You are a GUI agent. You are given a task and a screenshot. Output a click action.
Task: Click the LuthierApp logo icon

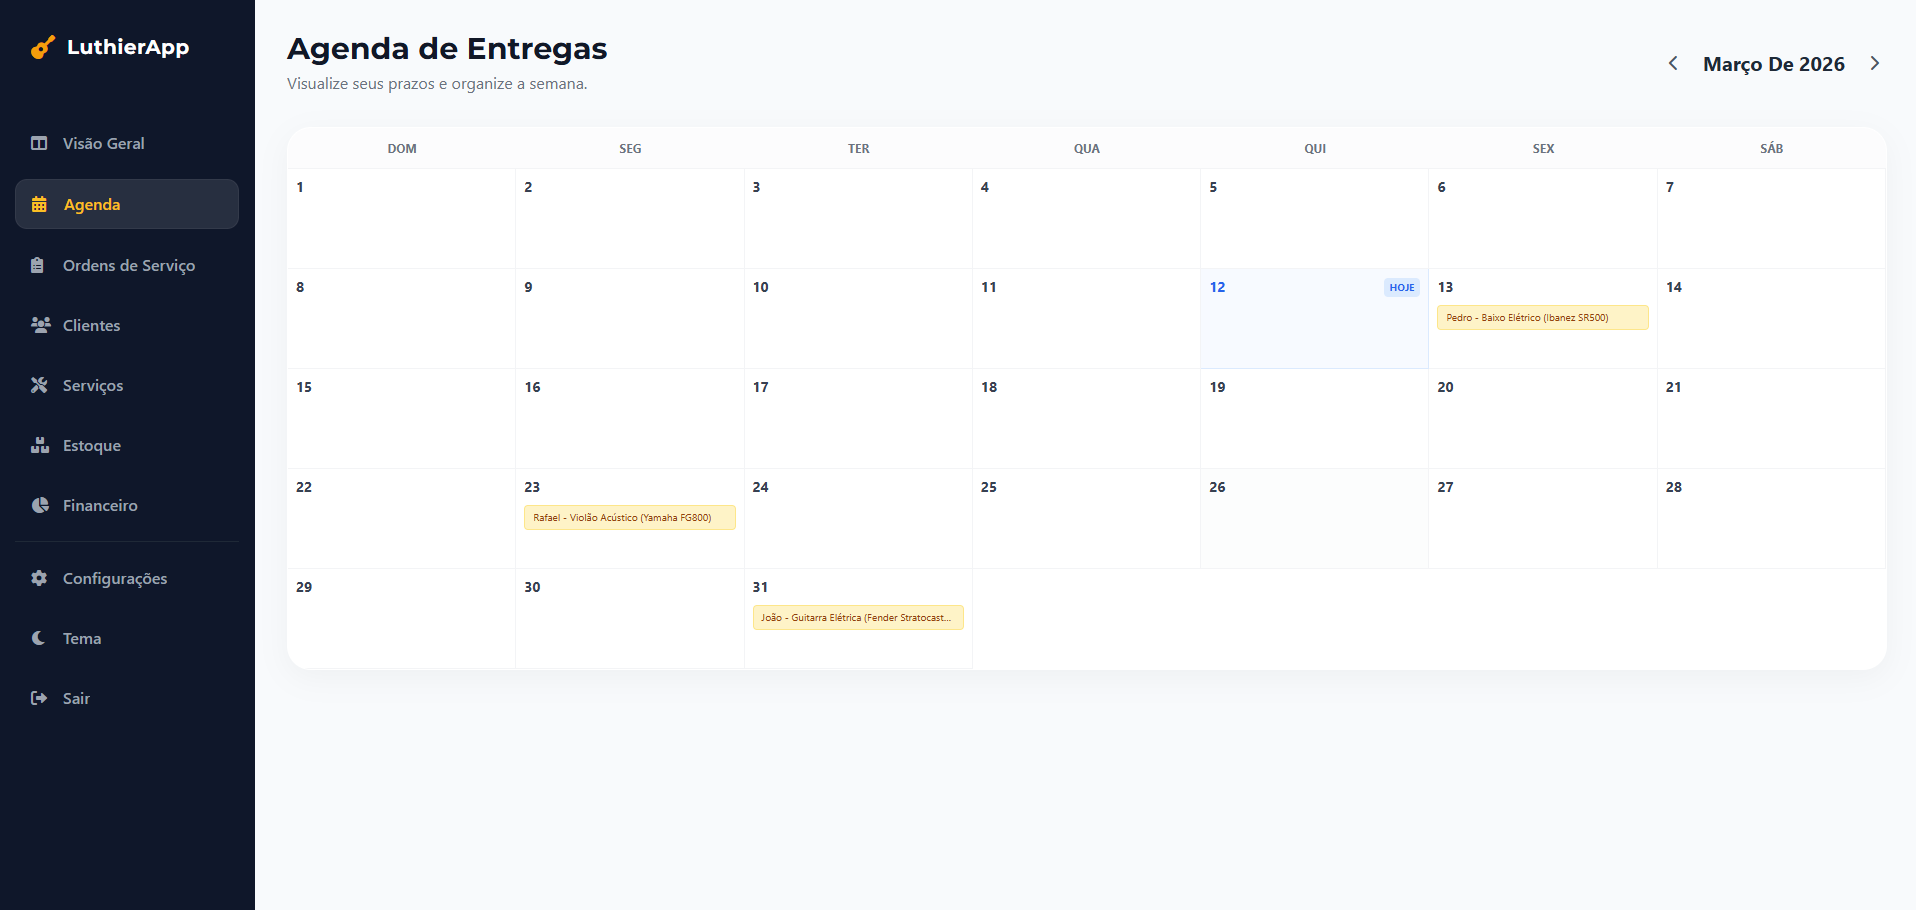42,47
